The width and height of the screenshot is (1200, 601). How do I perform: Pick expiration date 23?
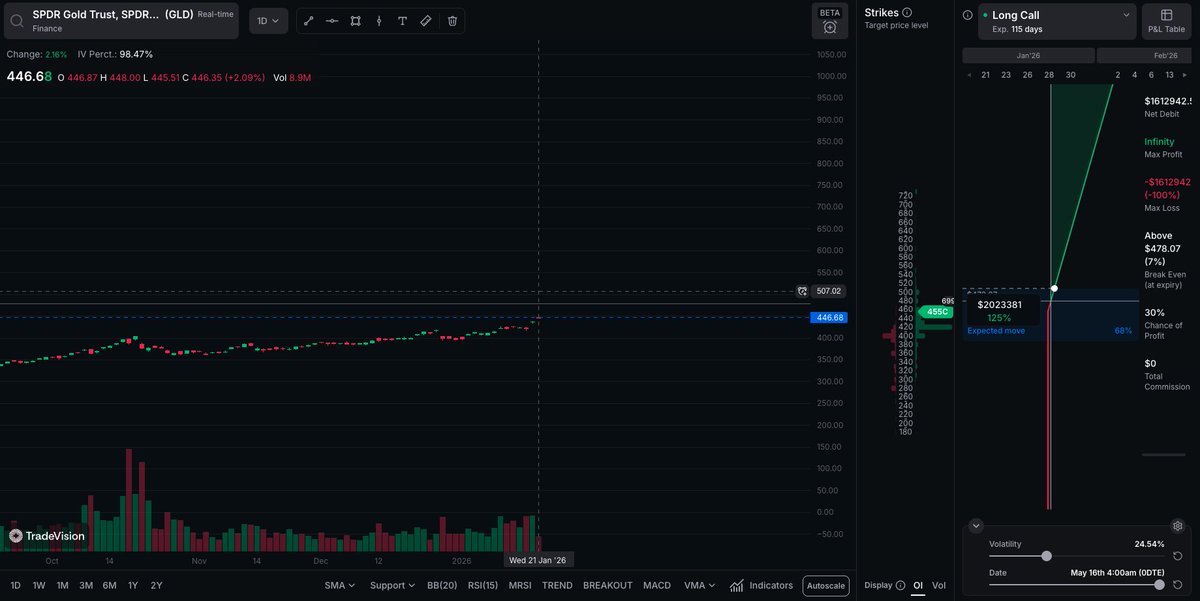click(1006, 75)
